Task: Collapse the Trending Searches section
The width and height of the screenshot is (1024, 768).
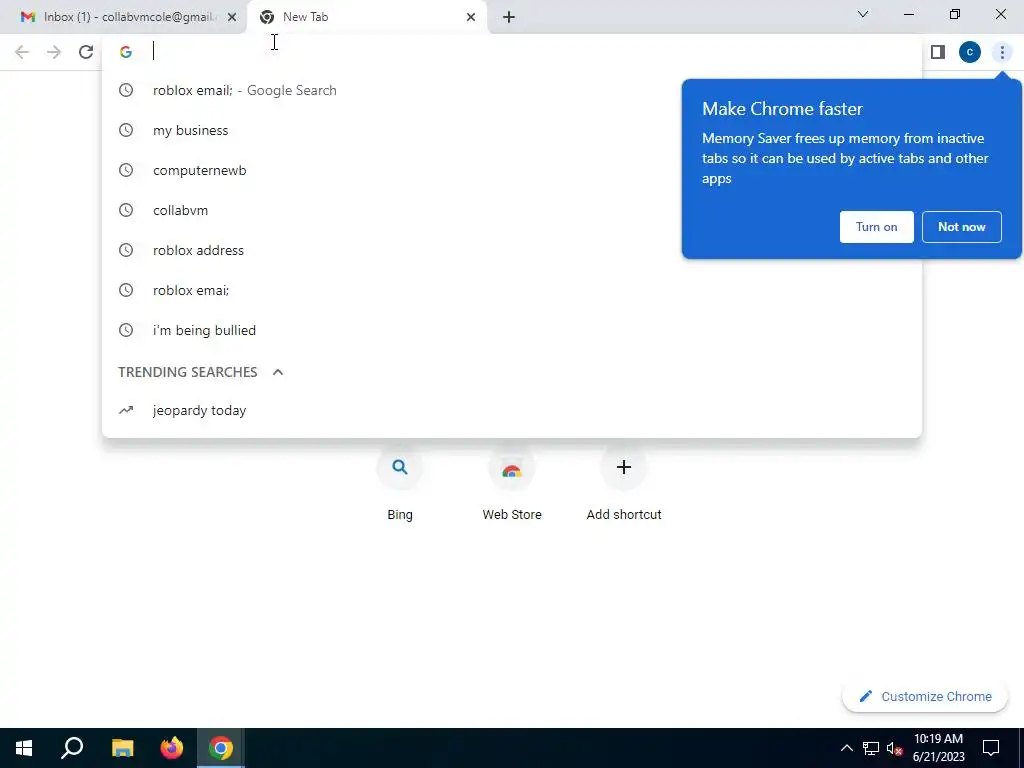Action: 278,372
